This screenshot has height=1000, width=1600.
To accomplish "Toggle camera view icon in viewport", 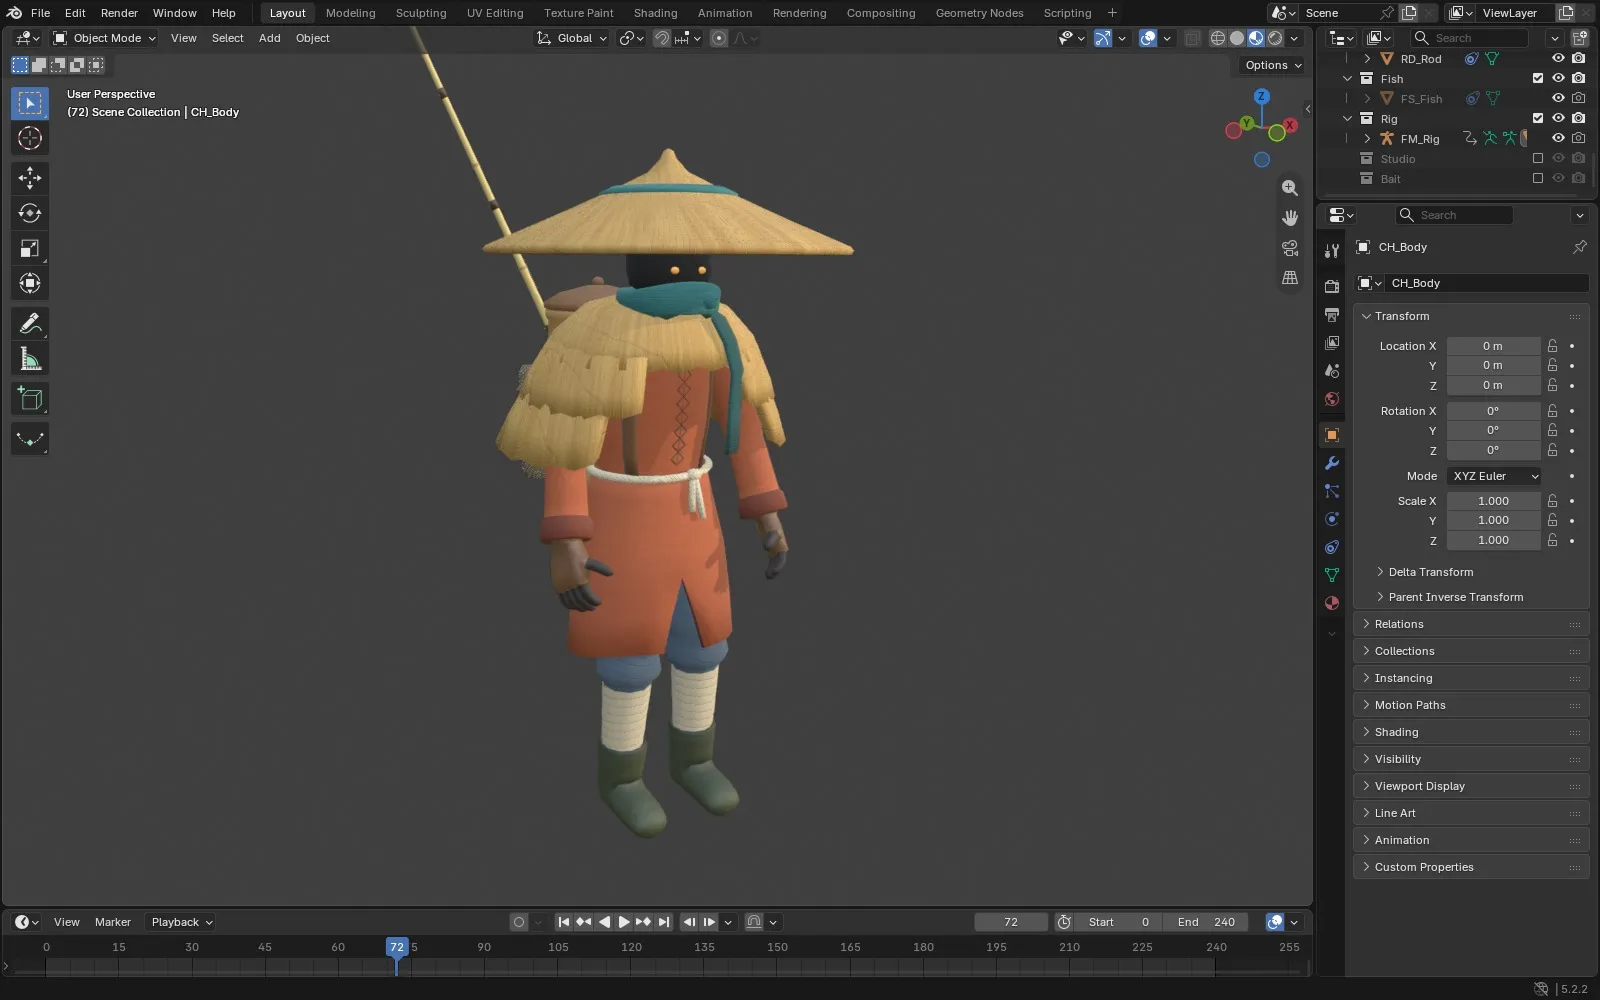I will tap(1290, 248).
